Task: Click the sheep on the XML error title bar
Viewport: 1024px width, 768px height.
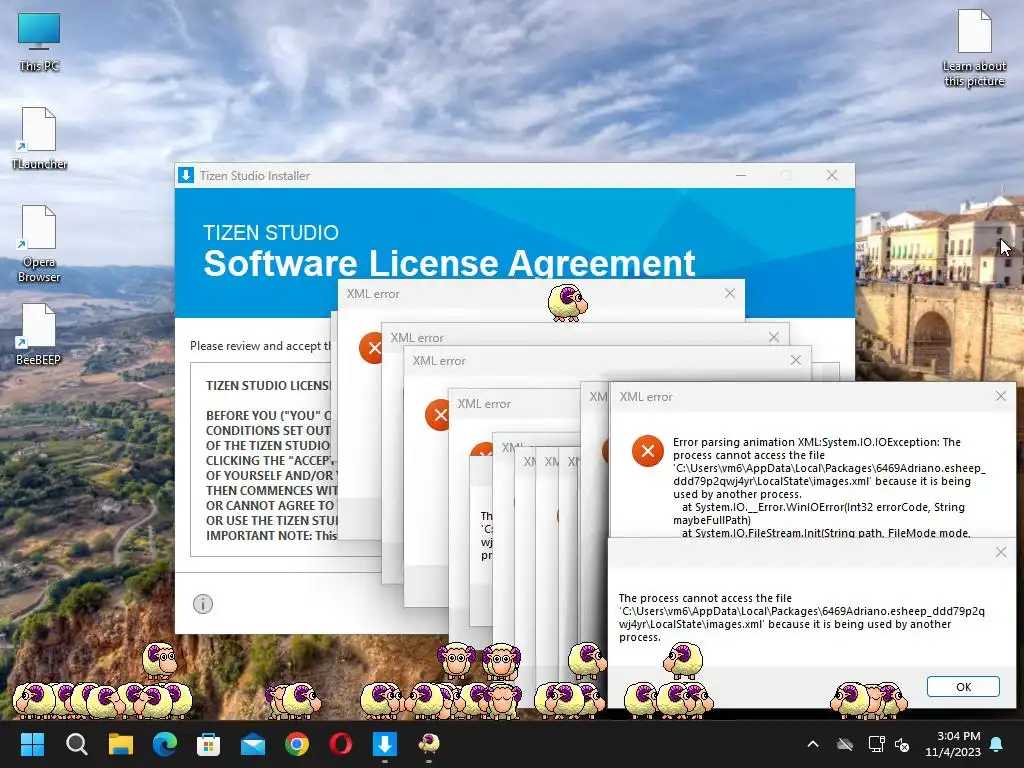Action: [x=567, y=302]
